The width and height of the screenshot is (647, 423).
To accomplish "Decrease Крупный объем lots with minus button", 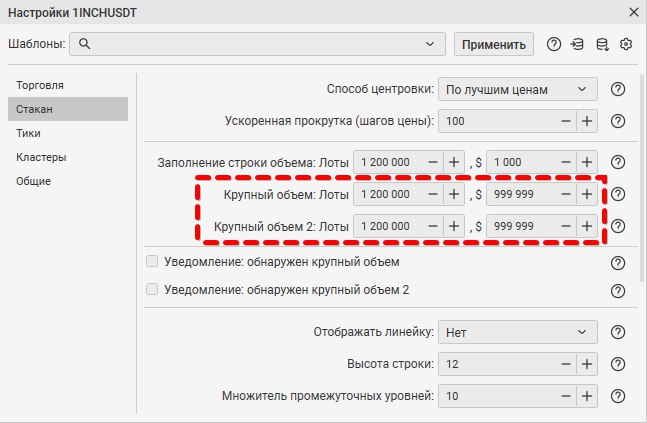I will click(432, 194).
